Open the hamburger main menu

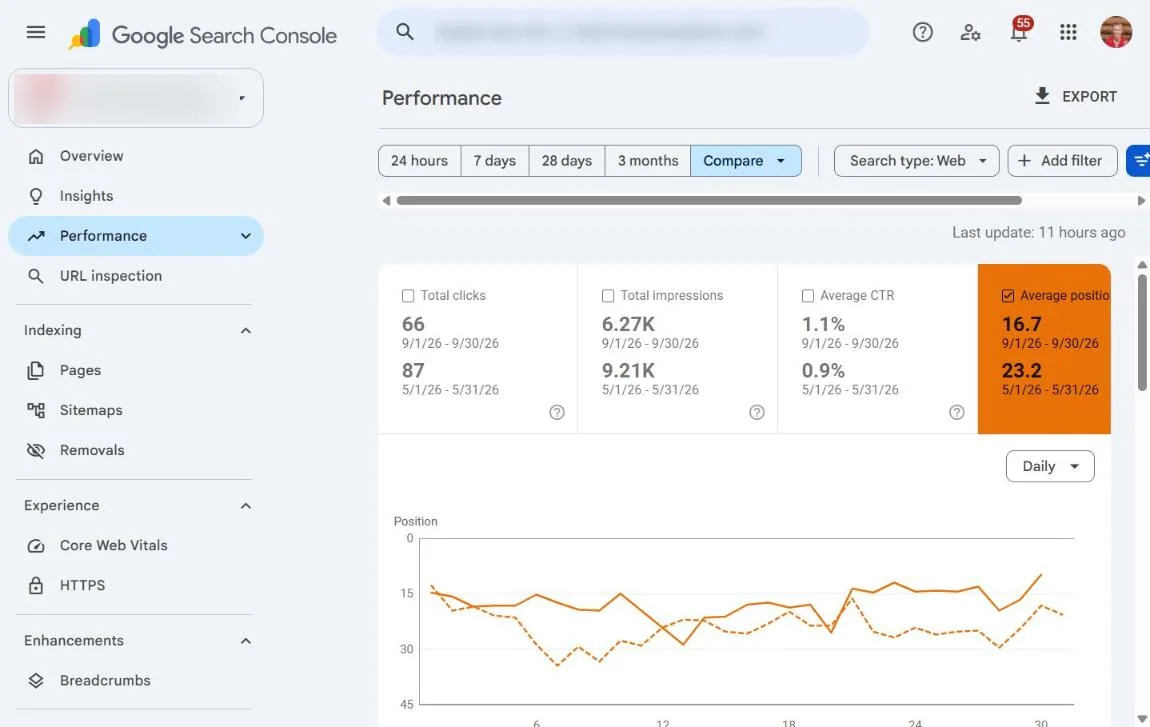[36, 32]
